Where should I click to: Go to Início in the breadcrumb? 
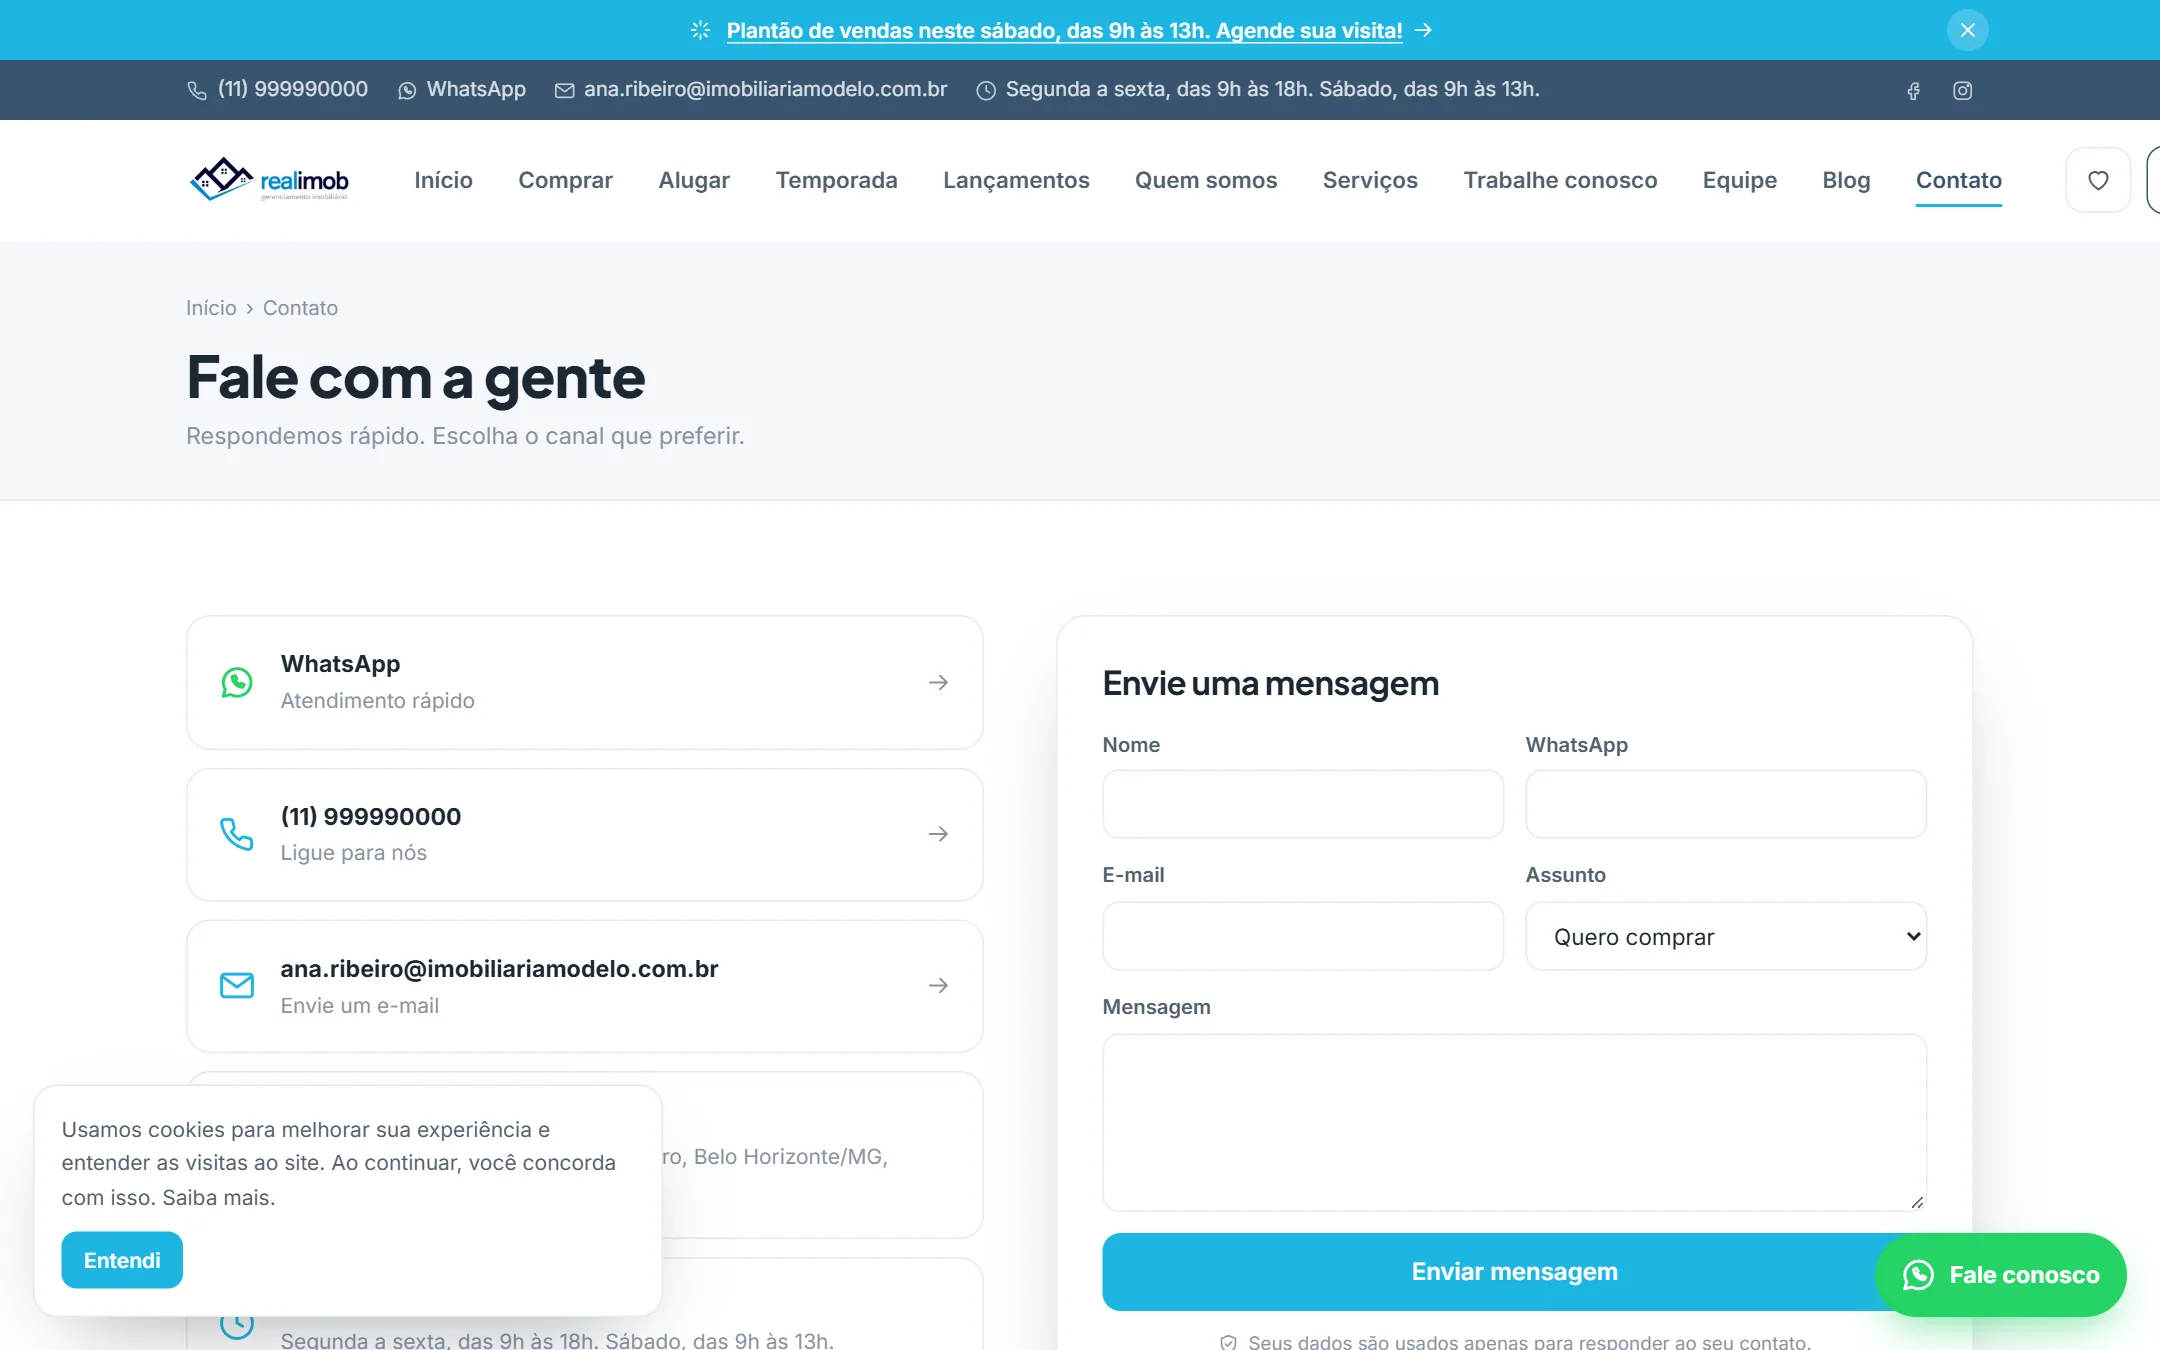tap(211, 308)
